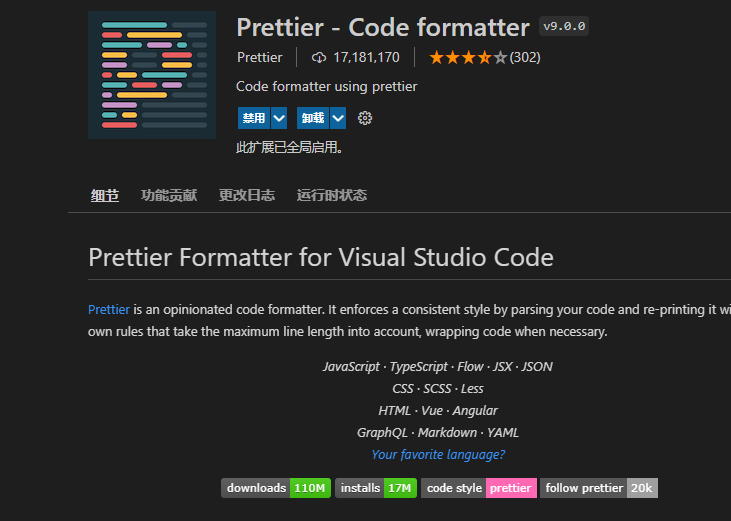Click the 此扩展已全局启用 status text
The image size is (731, 521).
(290, 147)
